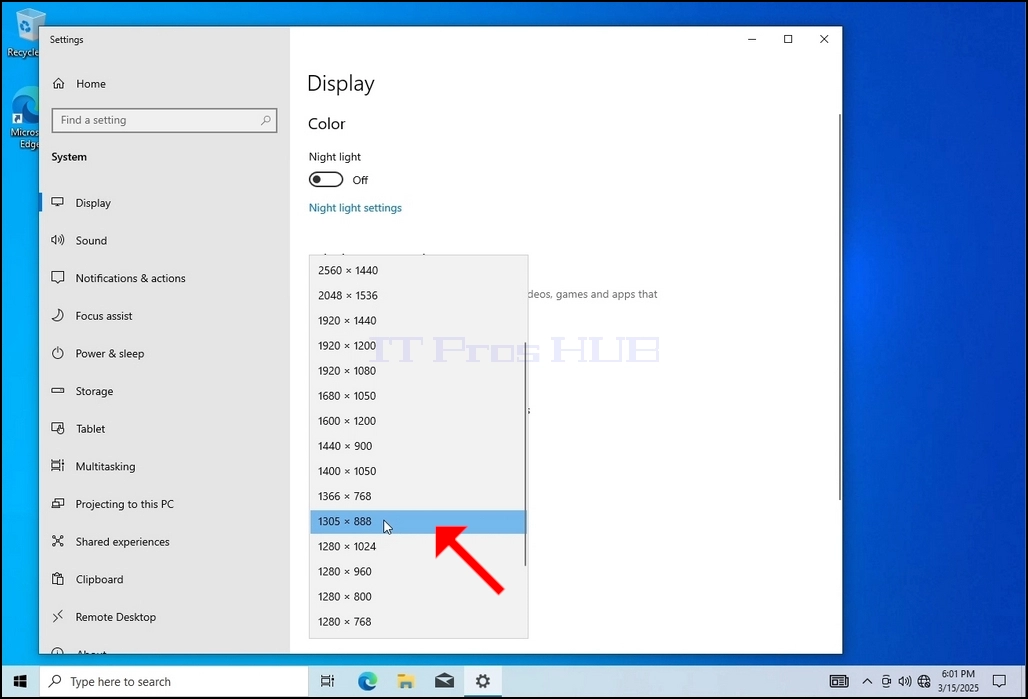
Task: Open the Mail app from taskbar
Action: [445, 681]
